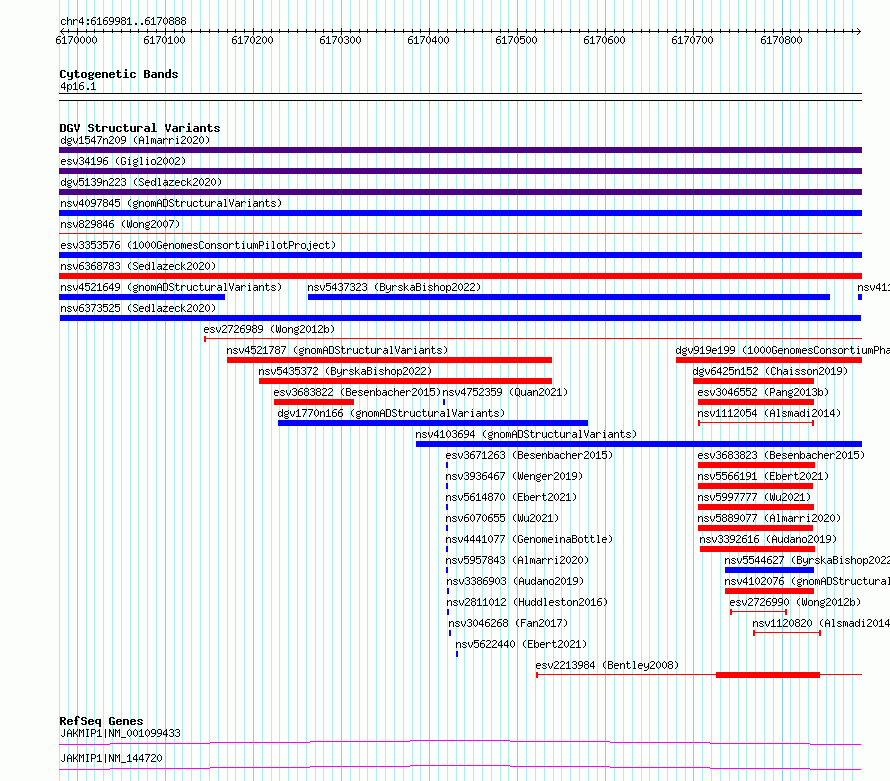This screenshot has width=890, height=781.
Task: Select esv3683822 (Besenbacher2015) label
Action: pos(357,392)
